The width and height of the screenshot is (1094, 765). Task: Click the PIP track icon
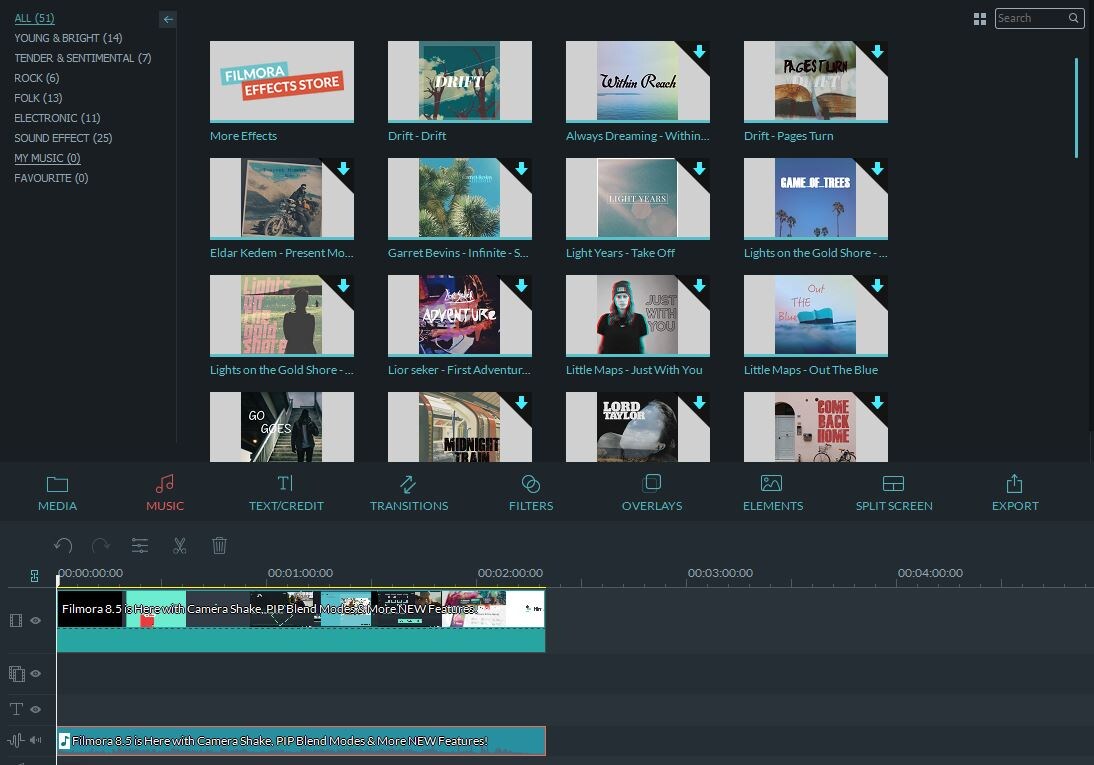tap(17, 674)
